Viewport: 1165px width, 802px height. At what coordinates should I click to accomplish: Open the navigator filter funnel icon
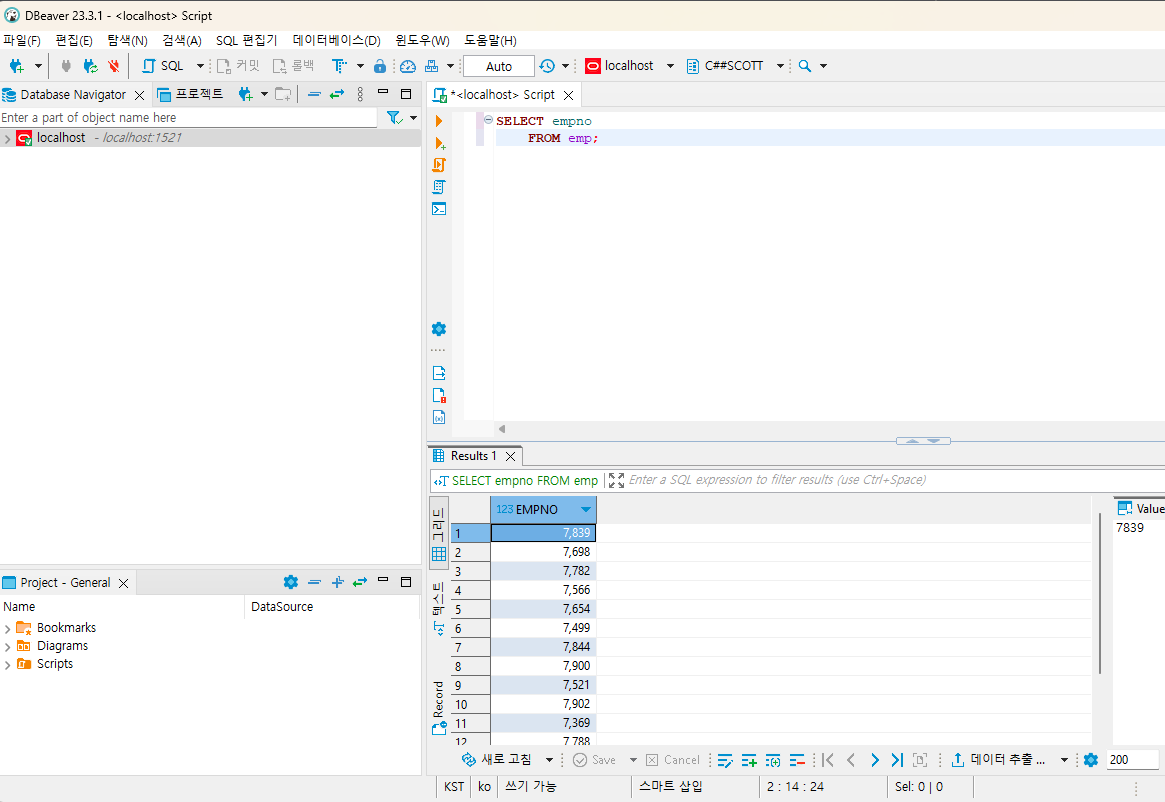(395, 117)
